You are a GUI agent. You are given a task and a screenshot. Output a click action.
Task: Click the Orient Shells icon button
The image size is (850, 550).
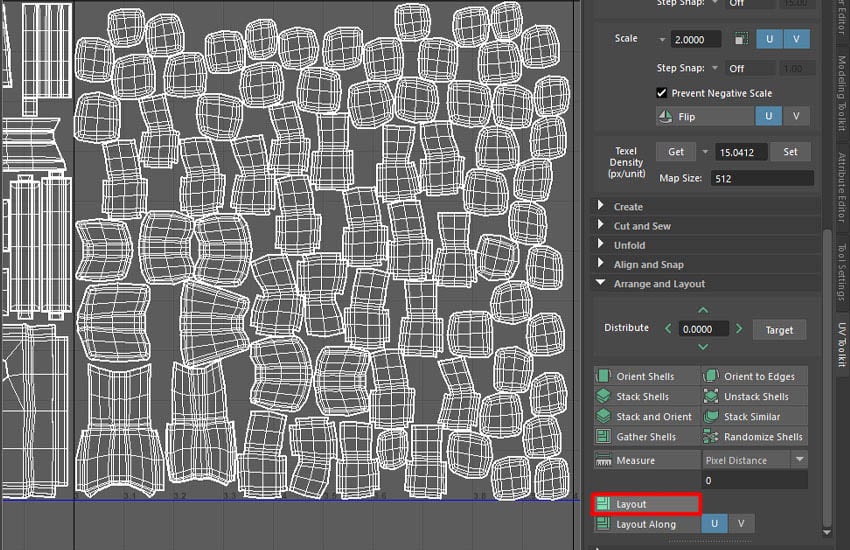point(603,377)
